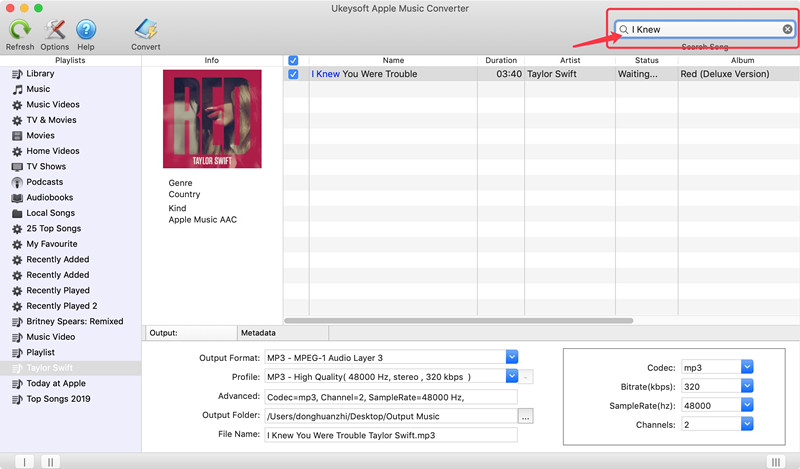Click the single-bar button at bottom left
Screen dimensions: 800x469
pos(24,462)
